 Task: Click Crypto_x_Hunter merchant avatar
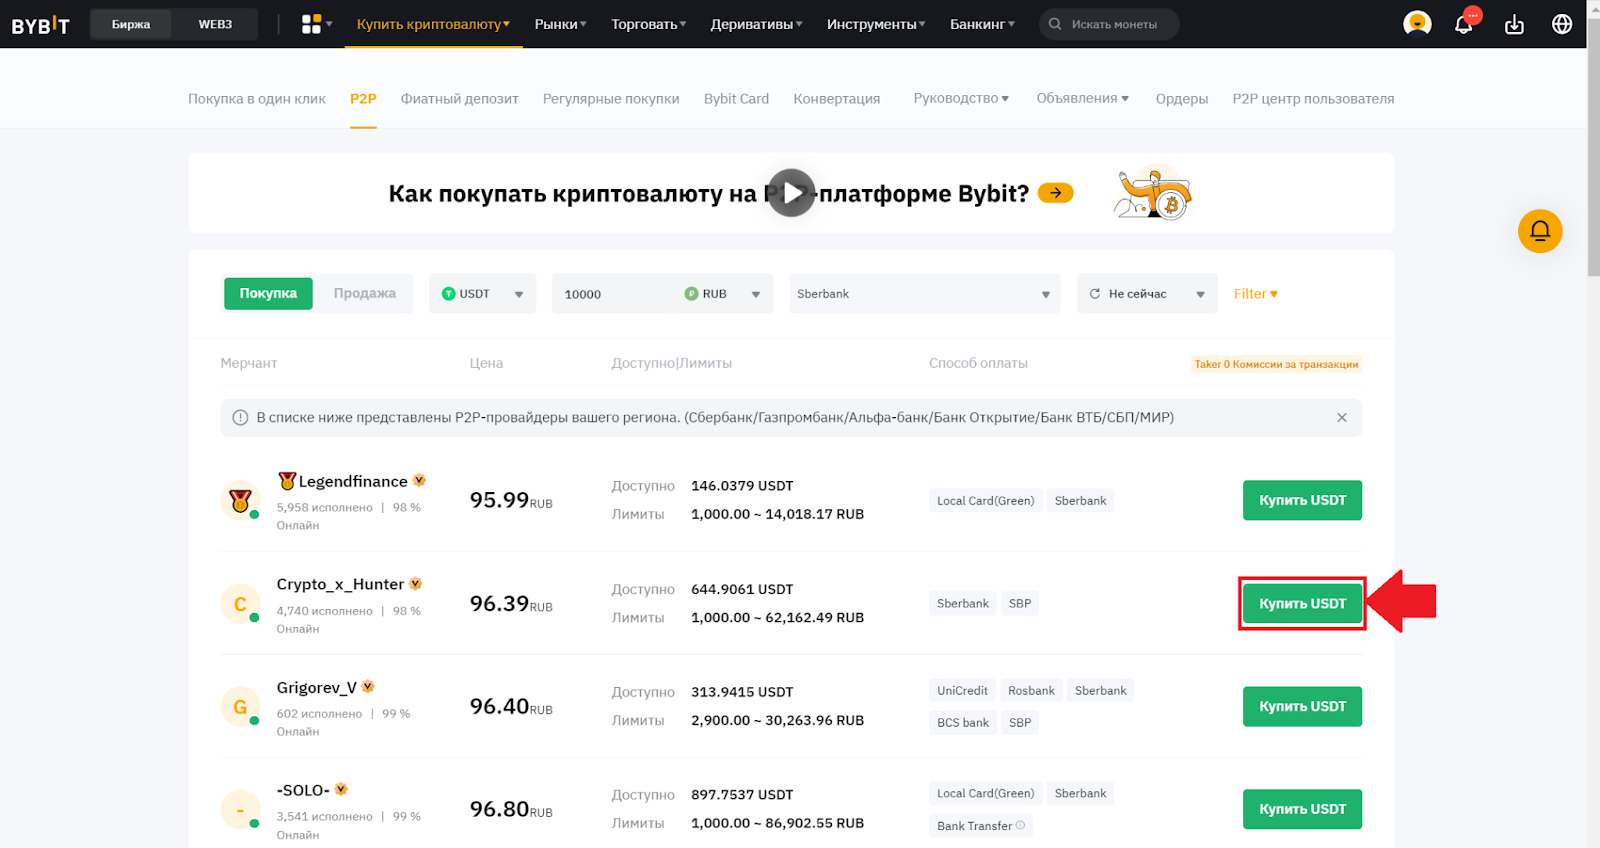pyautogui.click(x=240, y=604)
